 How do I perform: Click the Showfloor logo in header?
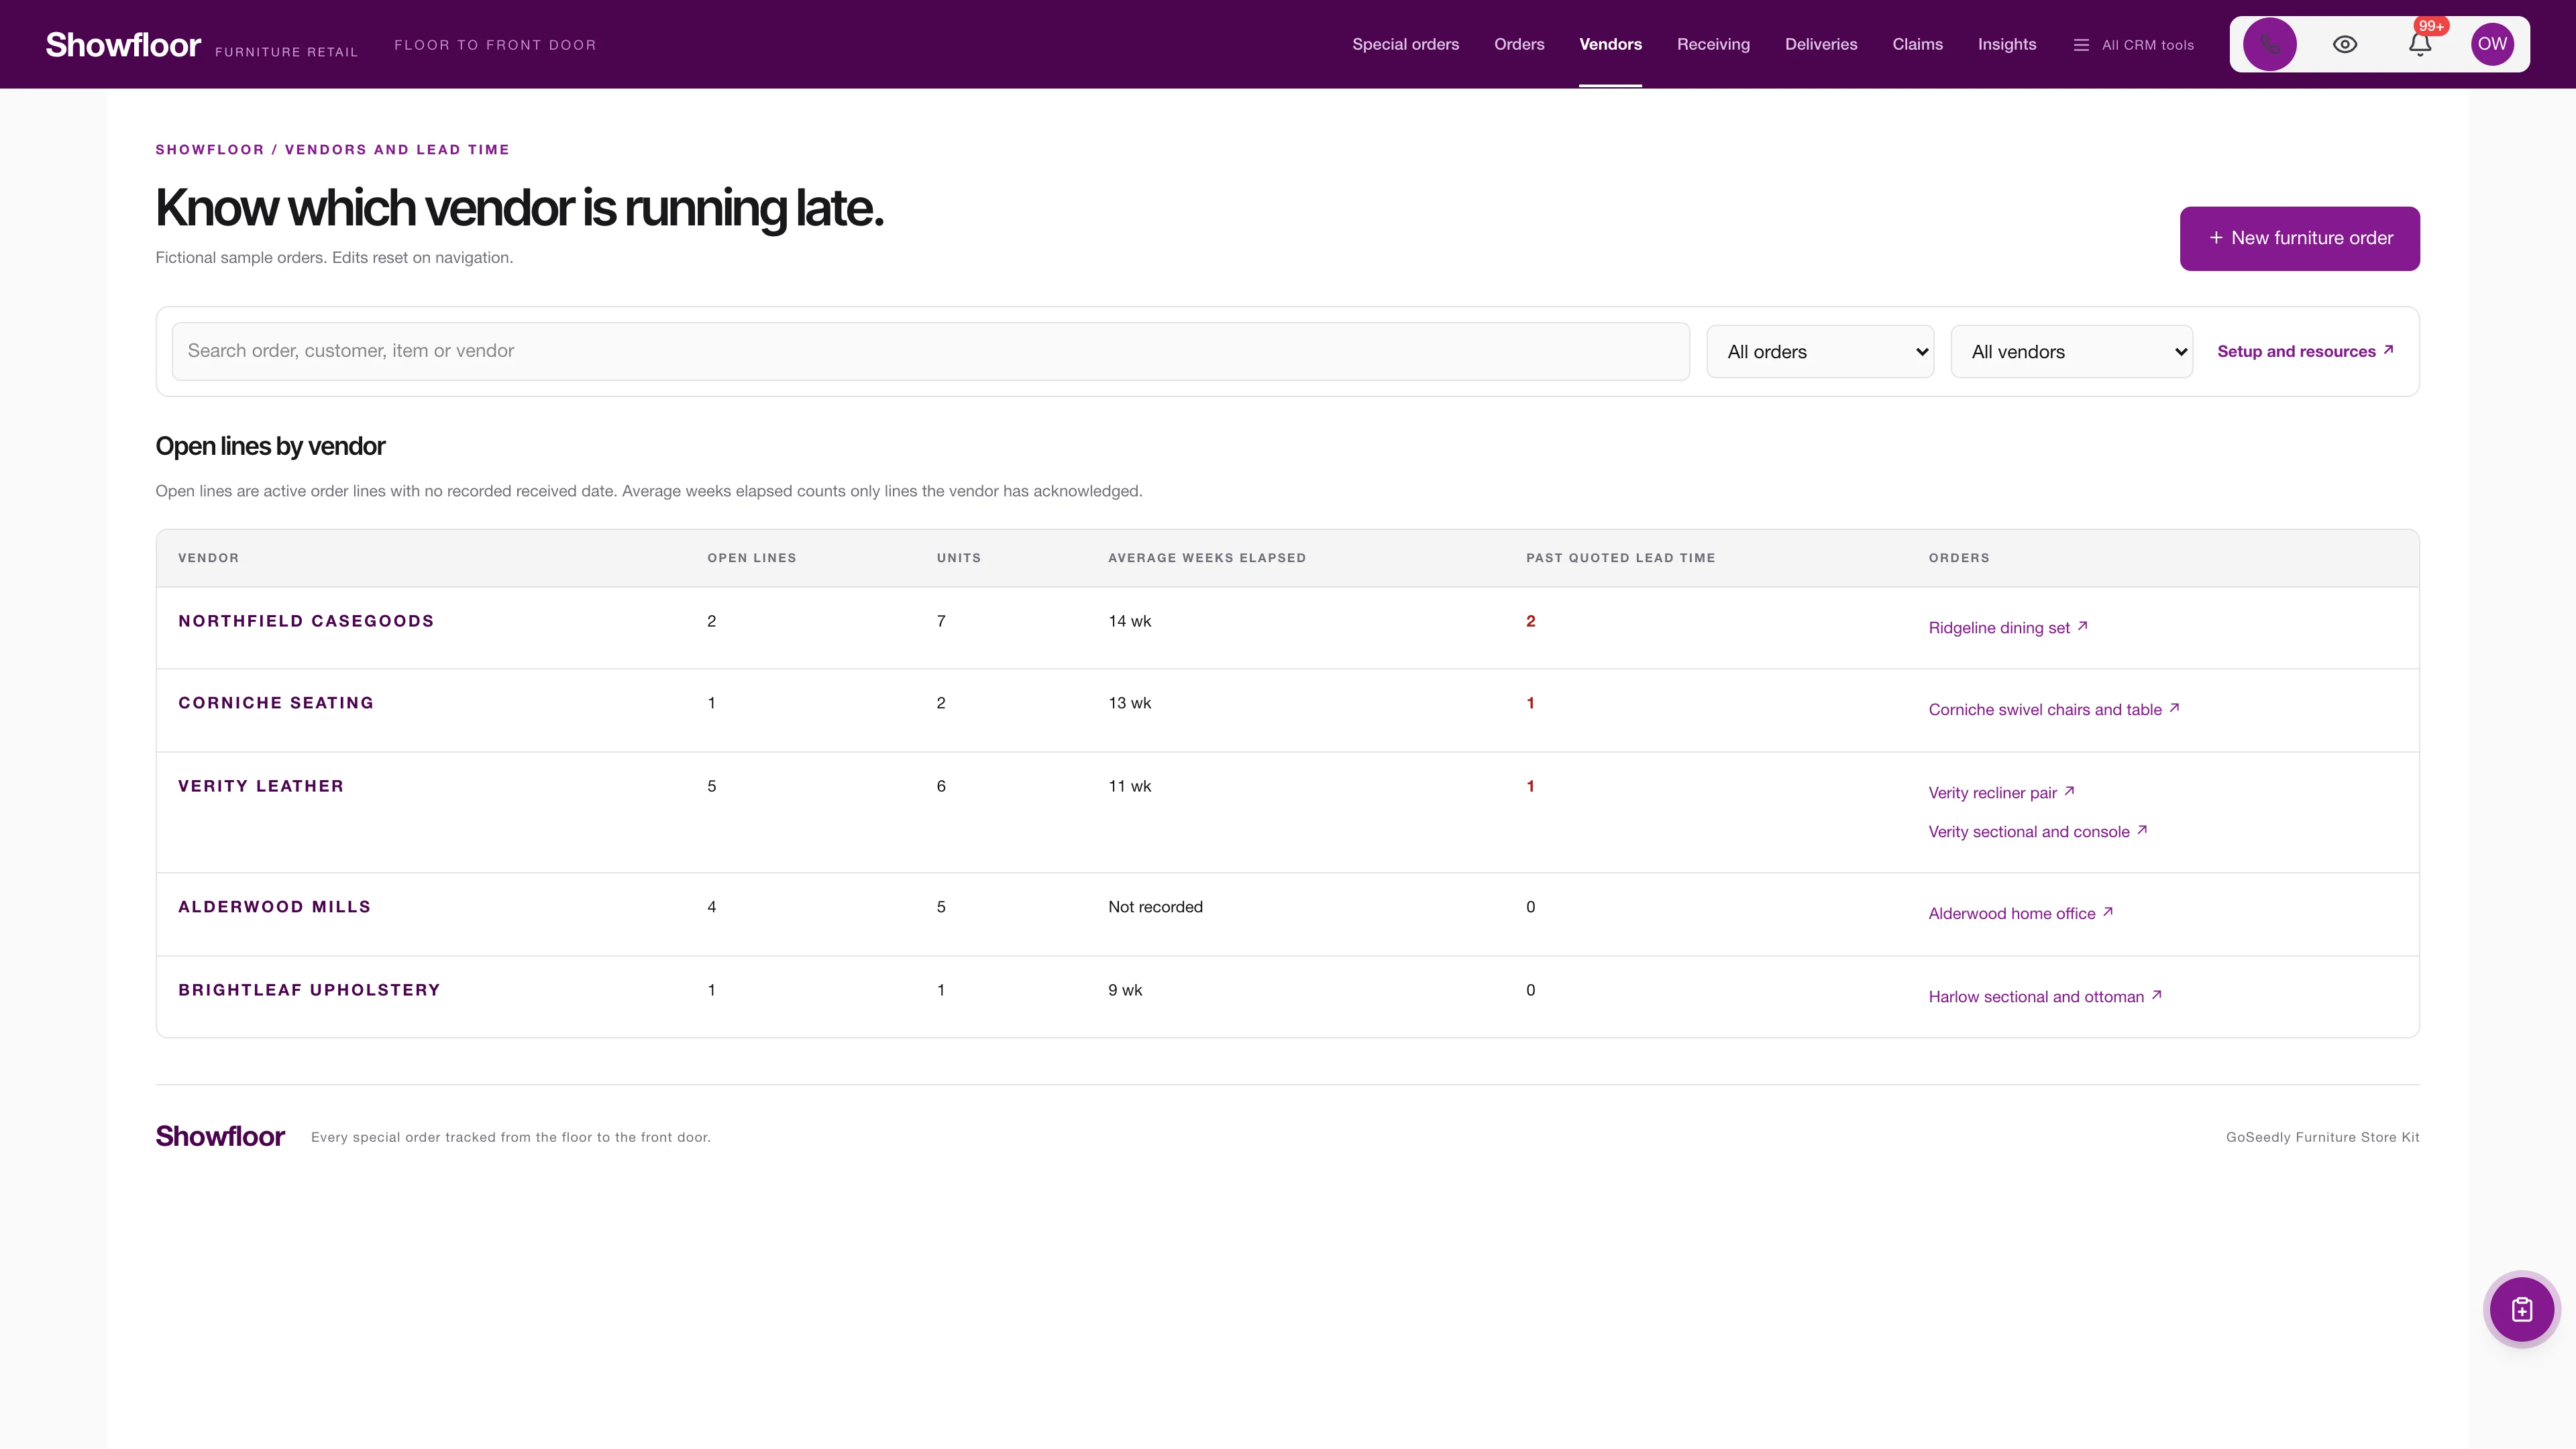click(x=123, y=45)
